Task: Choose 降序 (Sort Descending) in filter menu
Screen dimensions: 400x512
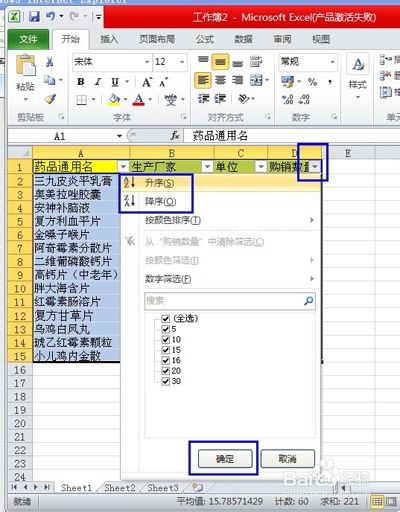Action: (221, 201)
